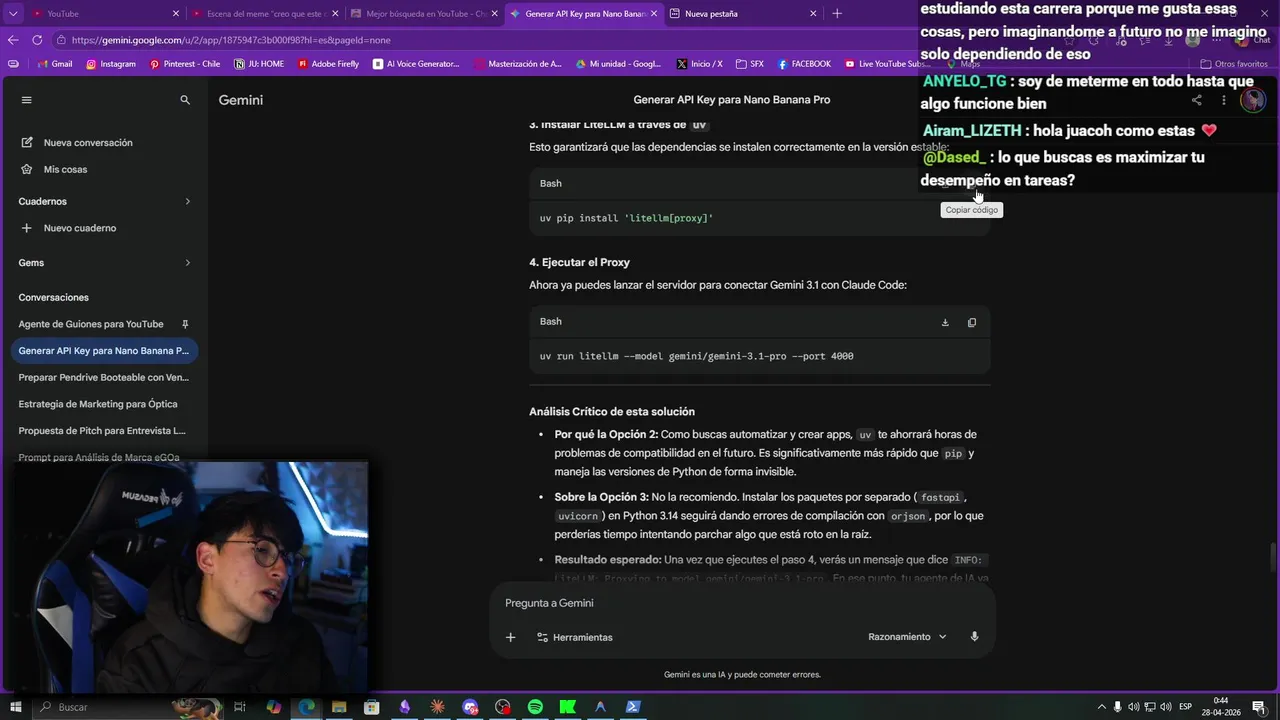
Task: Click the ESP language indicator
Action: click(1185, 707)
